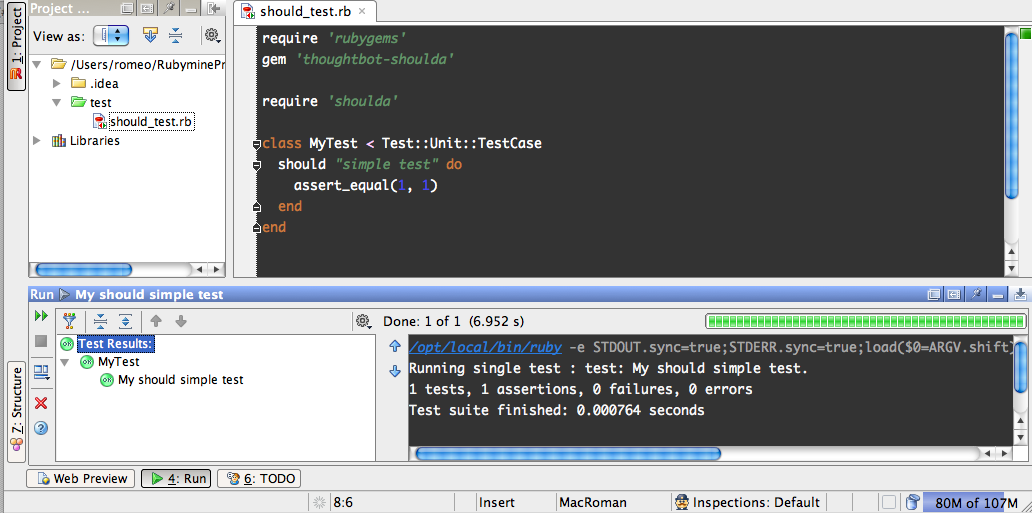Expand all test results in the tree
The height and width of the screenshot is (513, 1032).
(x=125, y=321)
